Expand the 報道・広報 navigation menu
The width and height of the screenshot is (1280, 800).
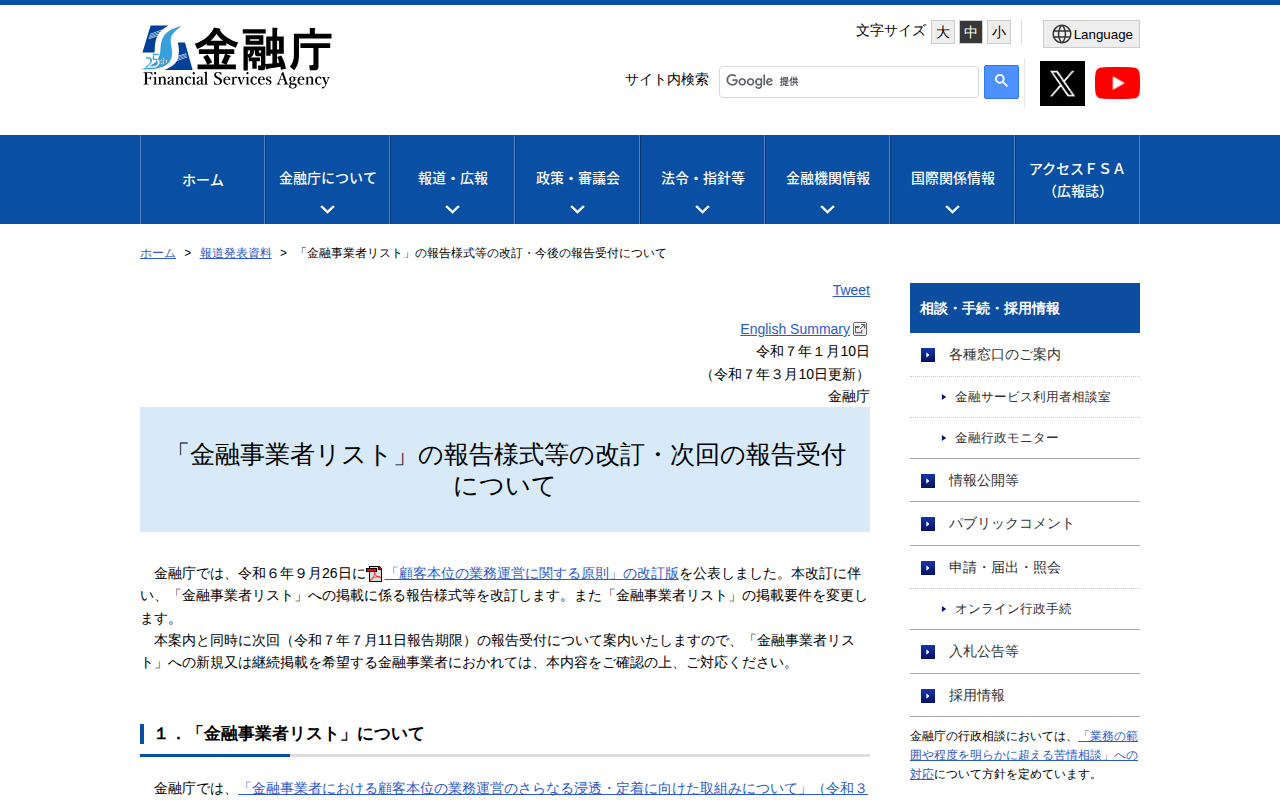point(451,179)
